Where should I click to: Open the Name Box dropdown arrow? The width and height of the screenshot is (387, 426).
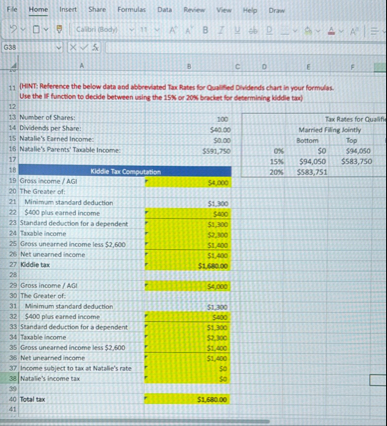pos(59,47)
